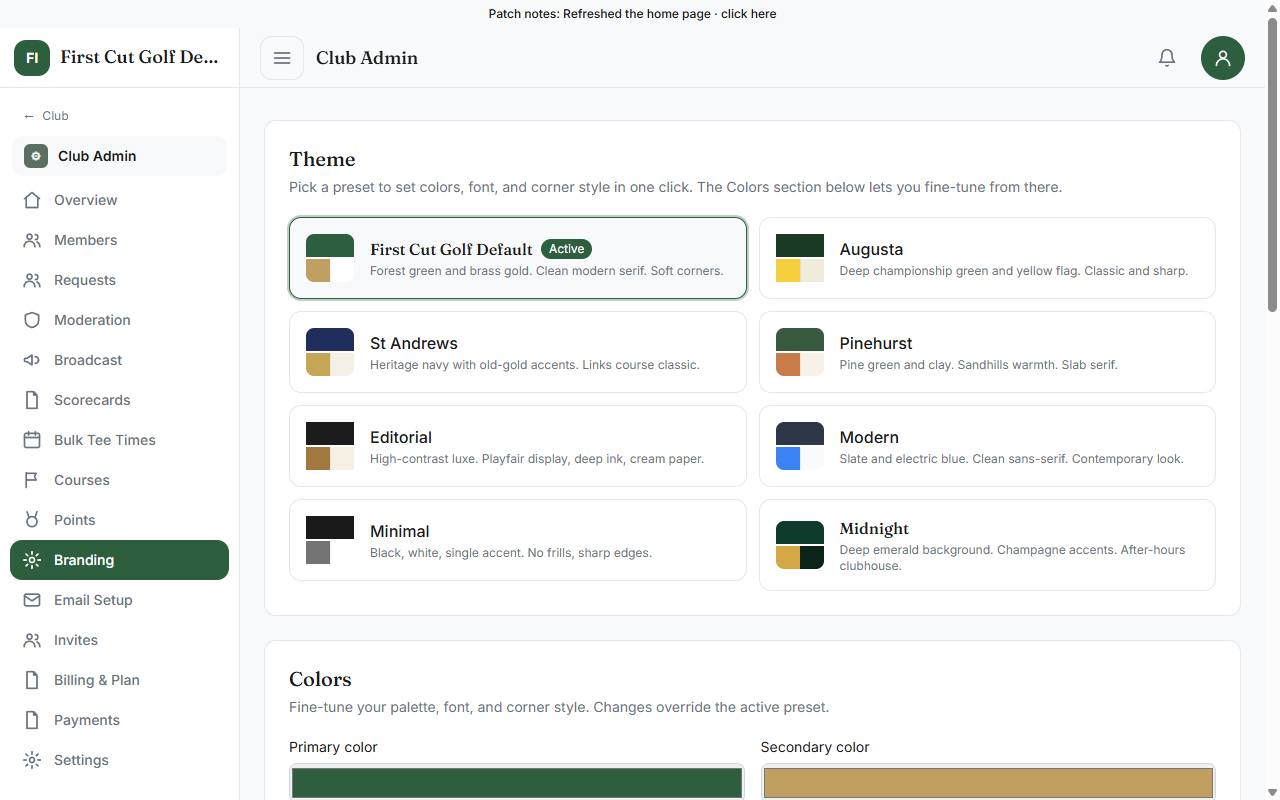The image size is (1280, 800).
Task: Click the Members people icon
Action: tap(32, 240)
